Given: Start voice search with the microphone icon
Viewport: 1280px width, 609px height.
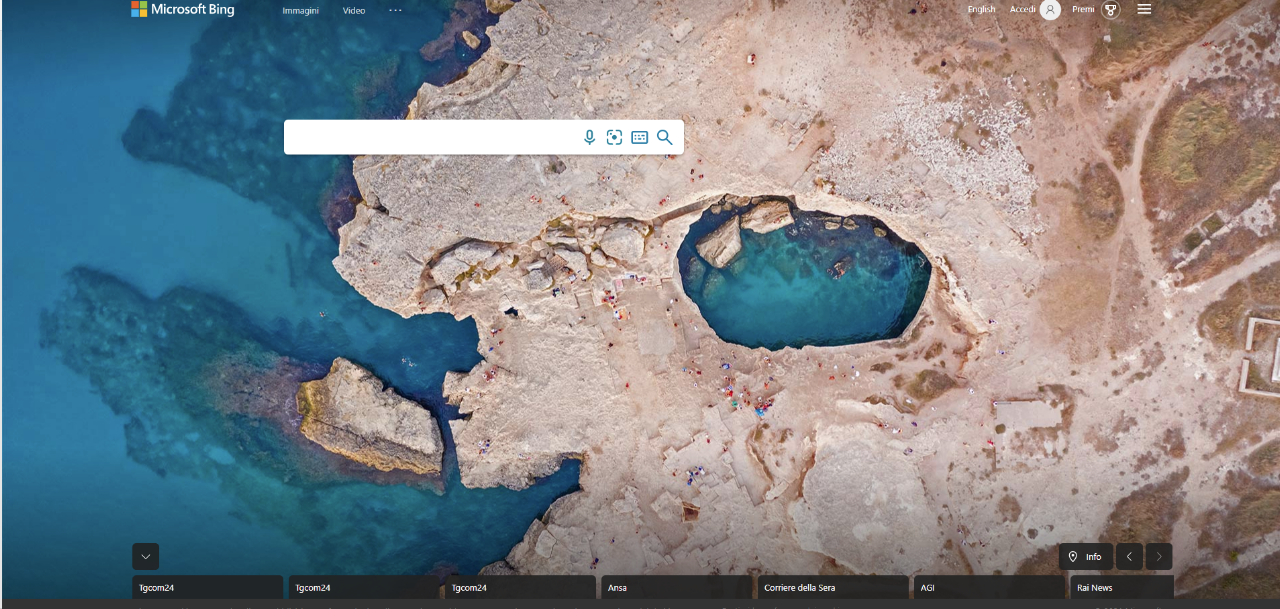Looking at the screenshot, I should pos(590,137).
